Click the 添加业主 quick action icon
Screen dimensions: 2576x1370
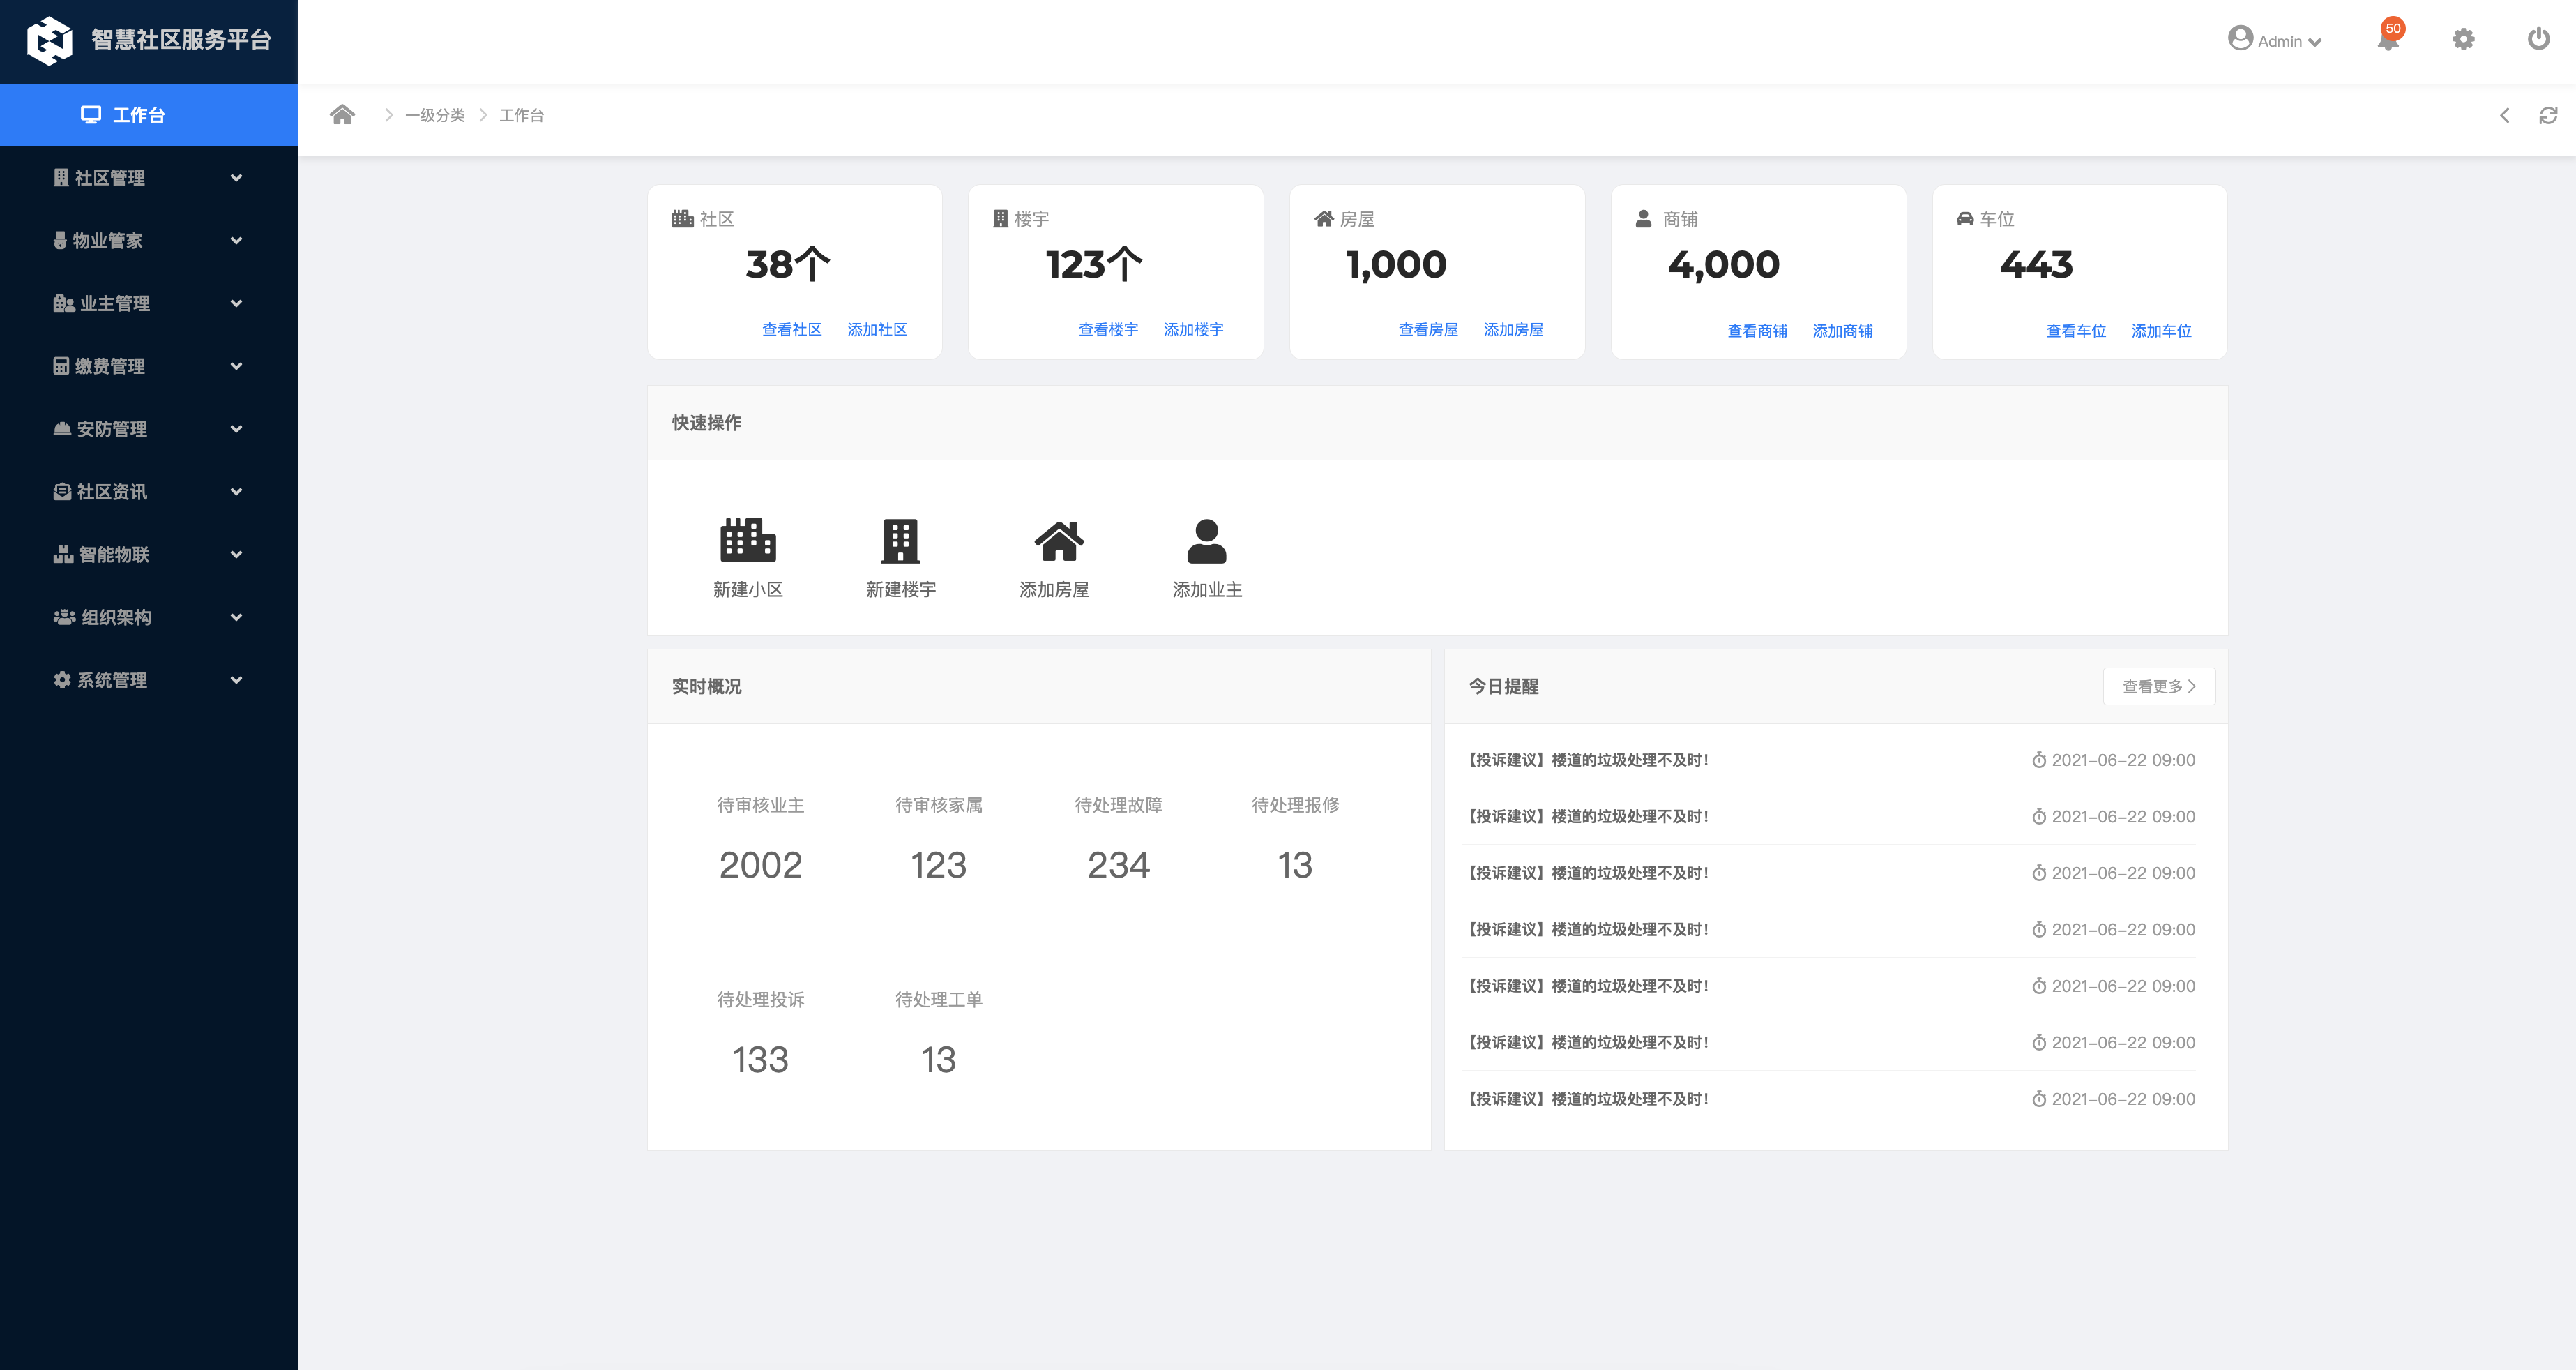pos(1206,541)
